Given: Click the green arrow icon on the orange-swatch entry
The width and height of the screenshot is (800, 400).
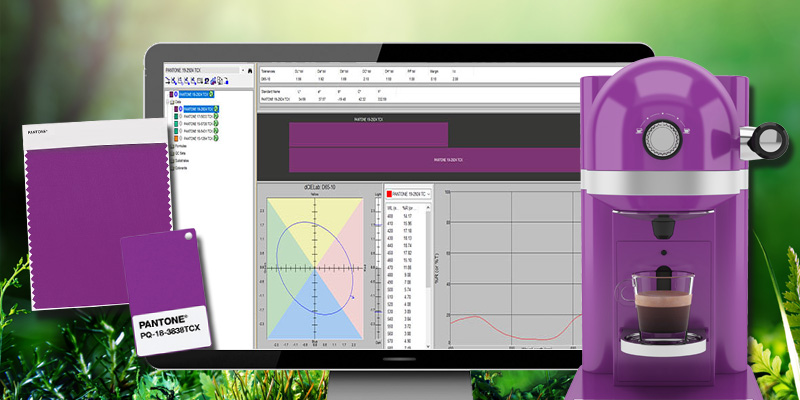Looking at the screenshot, I should [216, 138].
